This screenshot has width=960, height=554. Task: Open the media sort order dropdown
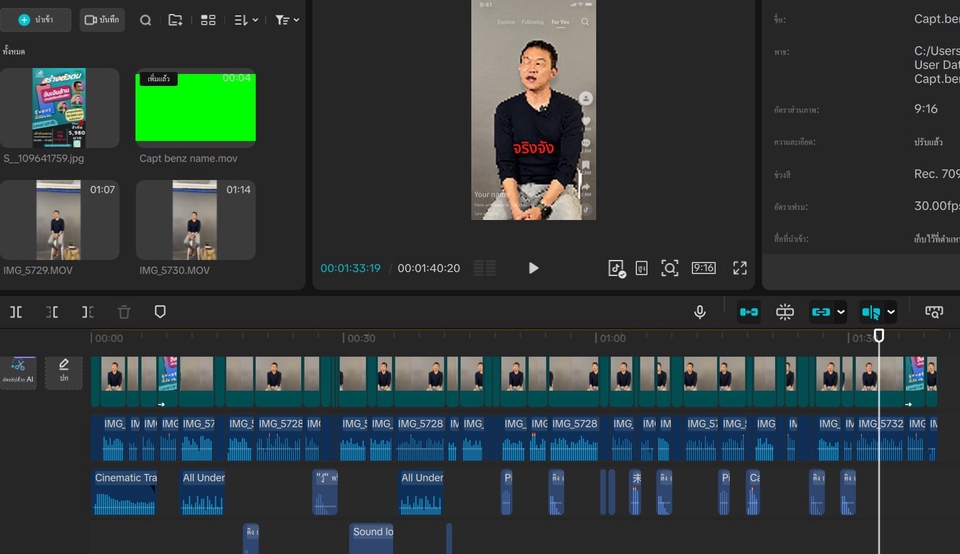(x=246, y=20)
